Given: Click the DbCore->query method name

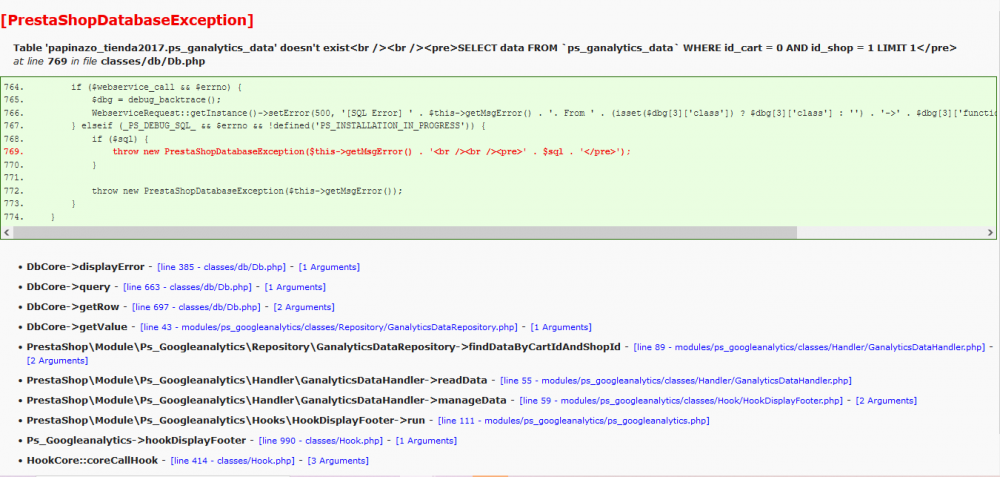Looking at the screenshot, I should 68,288.
